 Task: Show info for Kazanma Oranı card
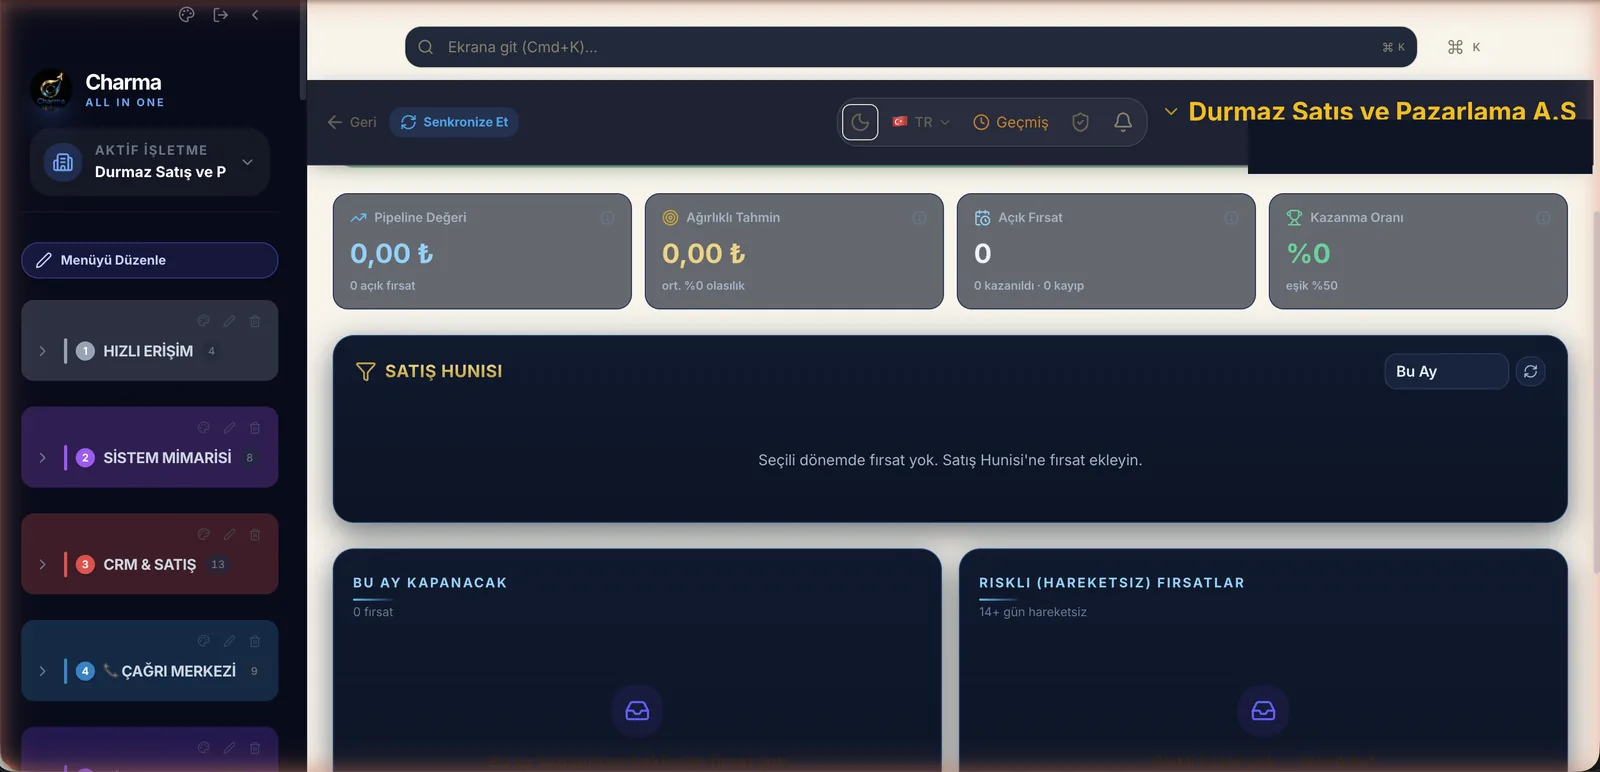tap(1543, 218)
